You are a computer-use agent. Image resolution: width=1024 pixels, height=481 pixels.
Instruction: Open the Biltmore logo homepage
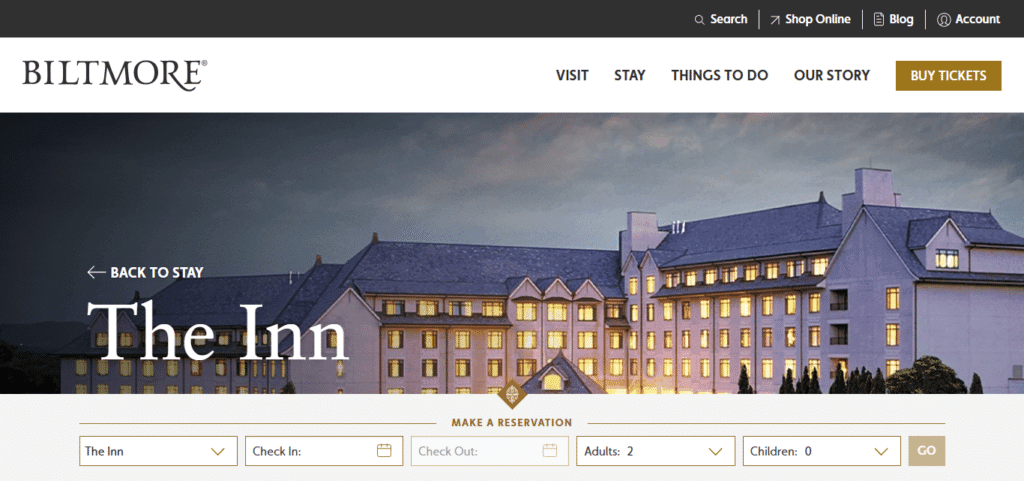click(115, 75)
